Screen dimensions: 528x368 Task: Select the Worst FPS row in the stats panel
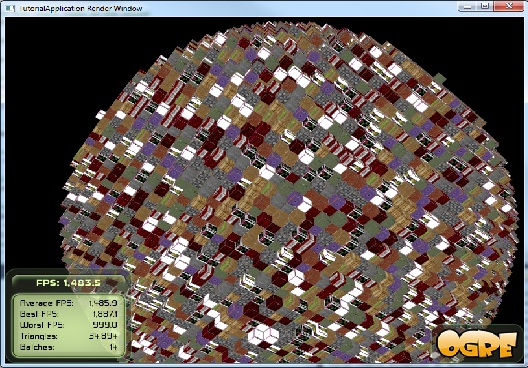tap(68, 325)
